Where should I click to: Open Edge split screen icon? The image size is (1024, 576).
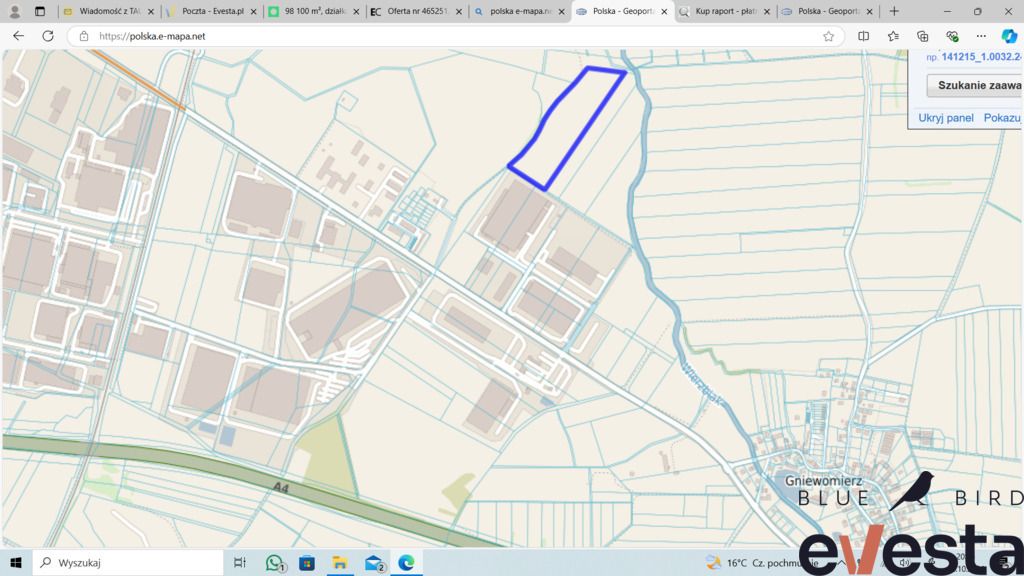864,36
